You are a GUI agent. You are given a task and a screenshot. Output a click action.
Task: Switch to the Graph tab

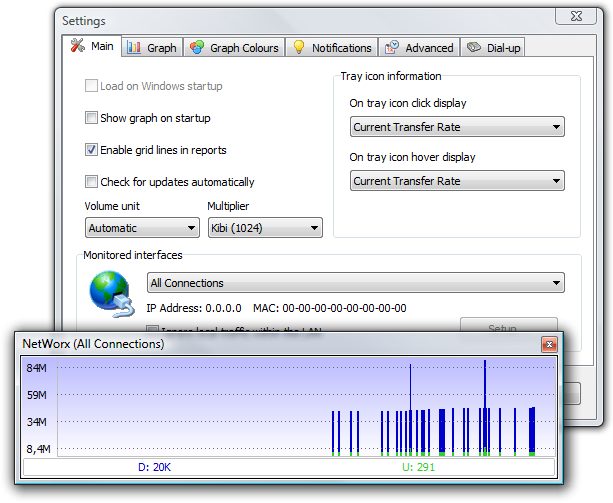pyautogui.click(x=152, y=48)
